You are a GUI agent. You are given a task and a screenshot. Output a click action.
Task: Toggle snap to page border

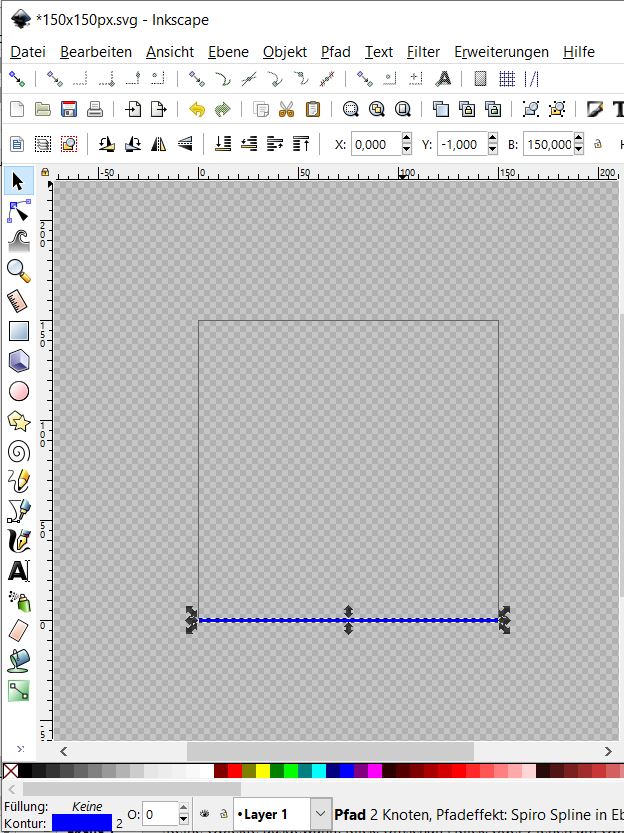480,79
